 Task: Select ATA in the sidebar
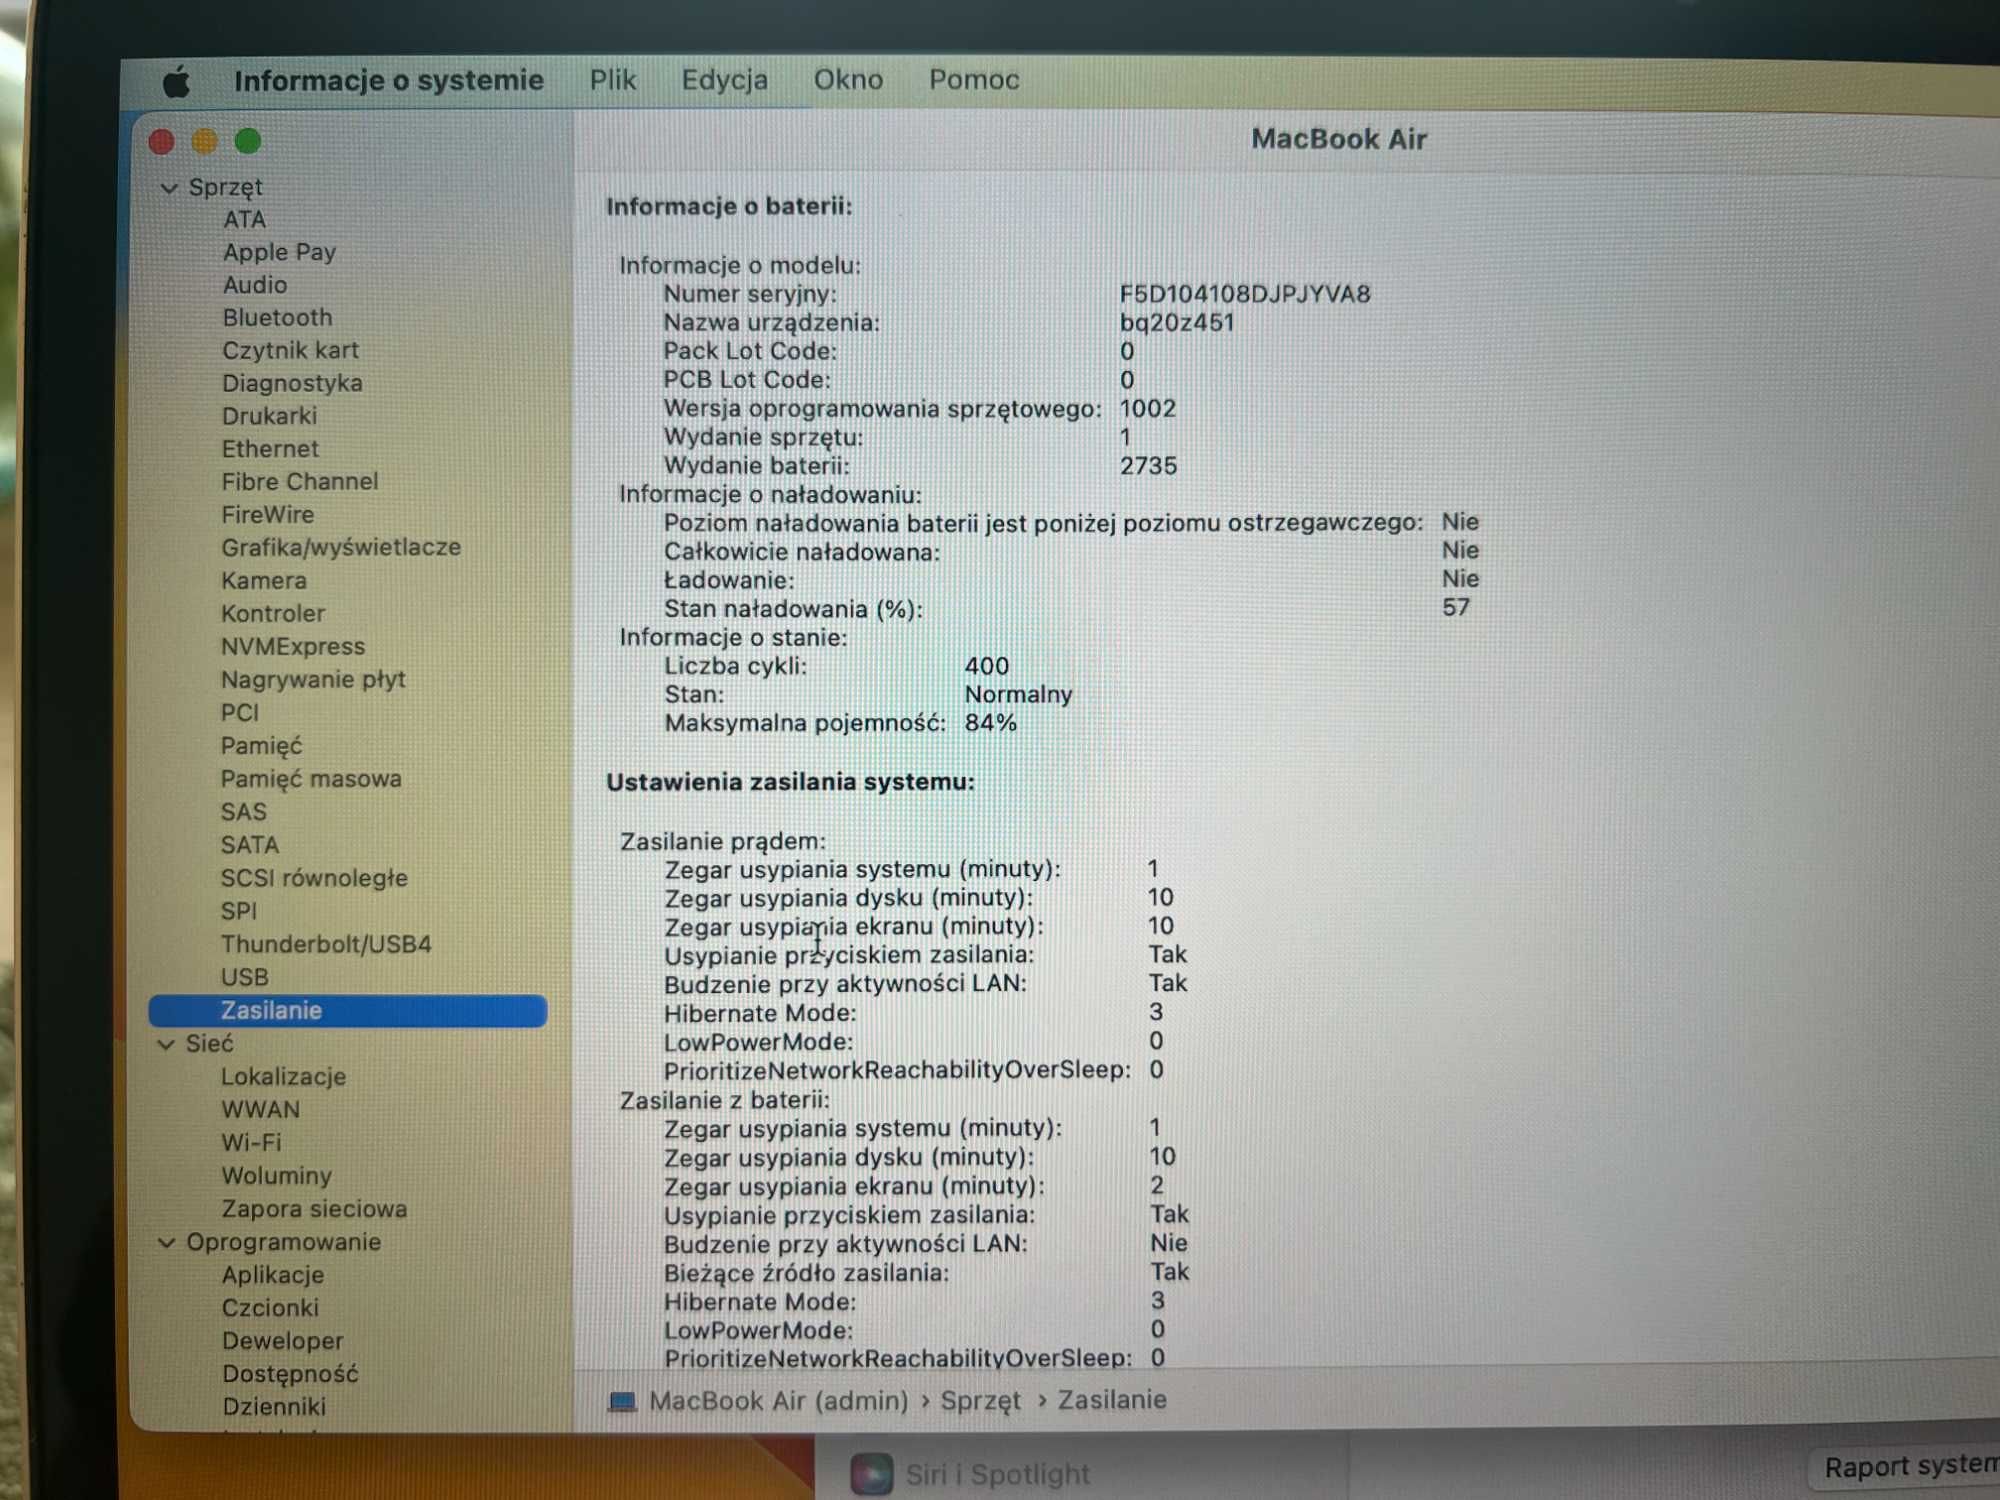click(x=244, y=219)
